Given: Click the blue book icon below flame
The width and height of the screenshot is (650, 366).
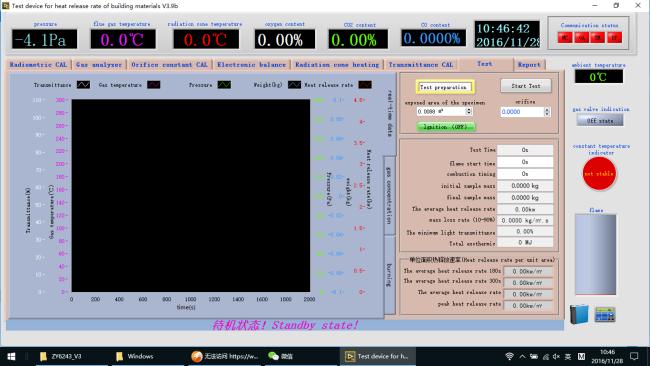Looking at the screenshot, I should [579, 314].
